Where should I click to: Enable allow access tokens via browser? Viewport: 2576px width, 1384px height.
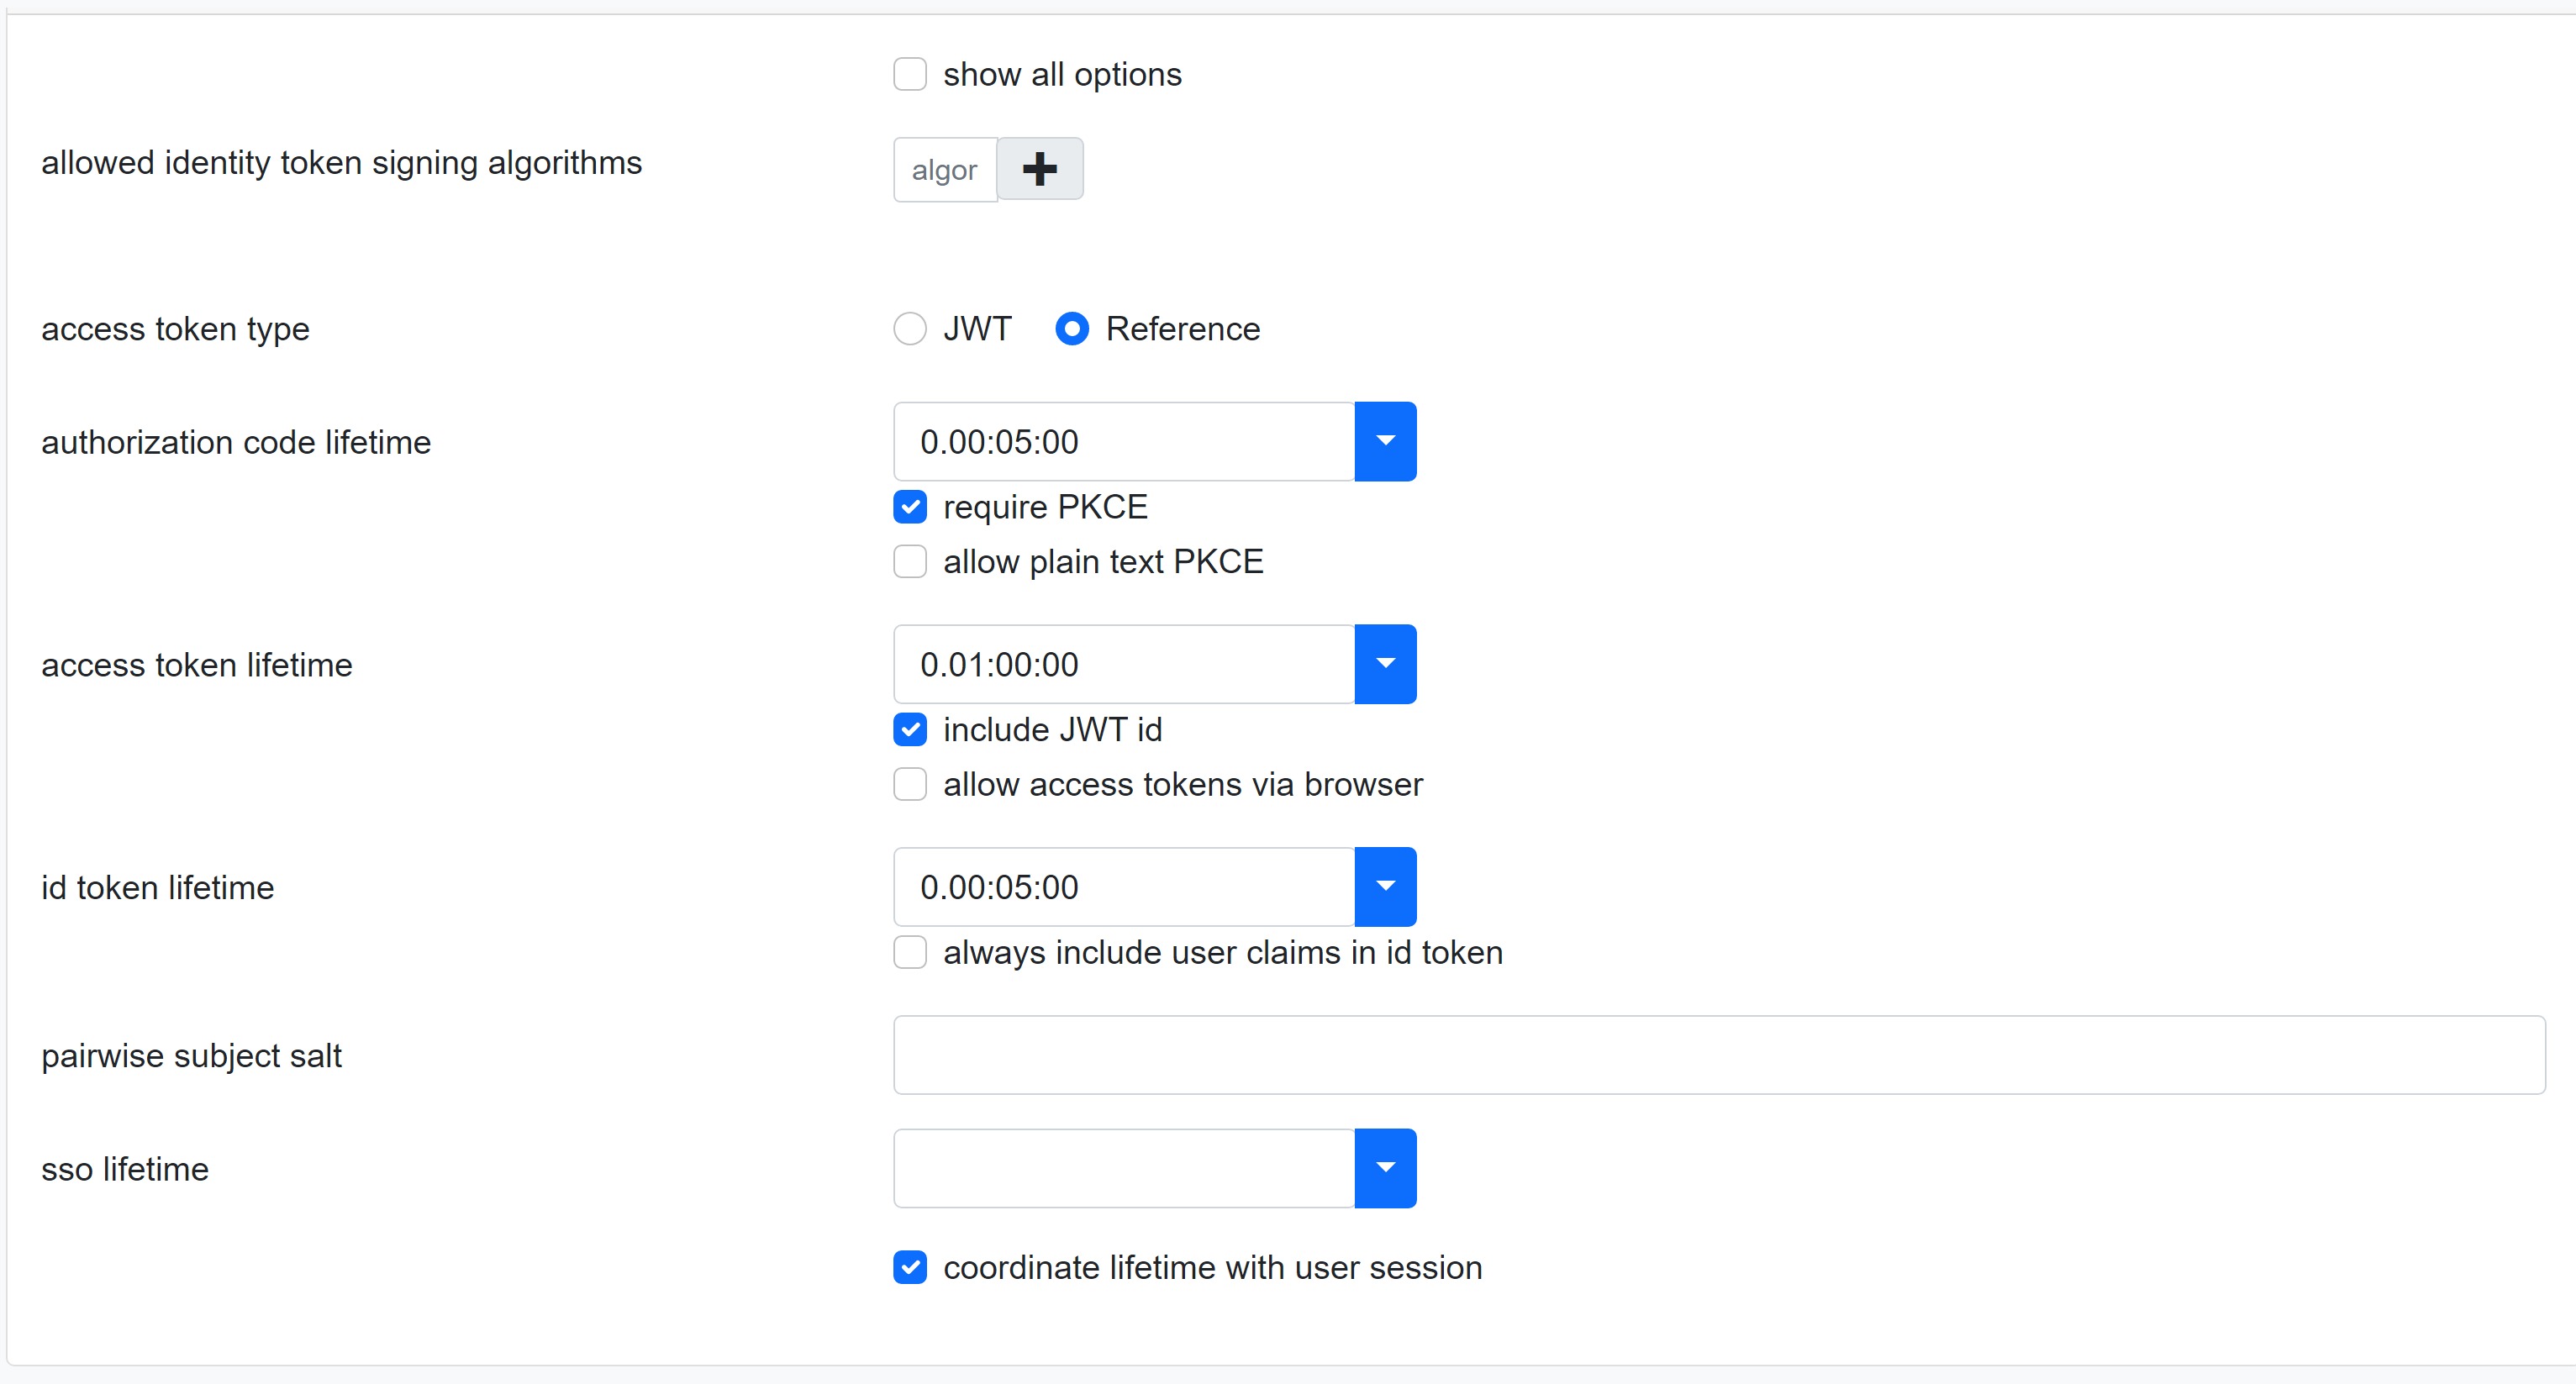[x=912, y=782]
